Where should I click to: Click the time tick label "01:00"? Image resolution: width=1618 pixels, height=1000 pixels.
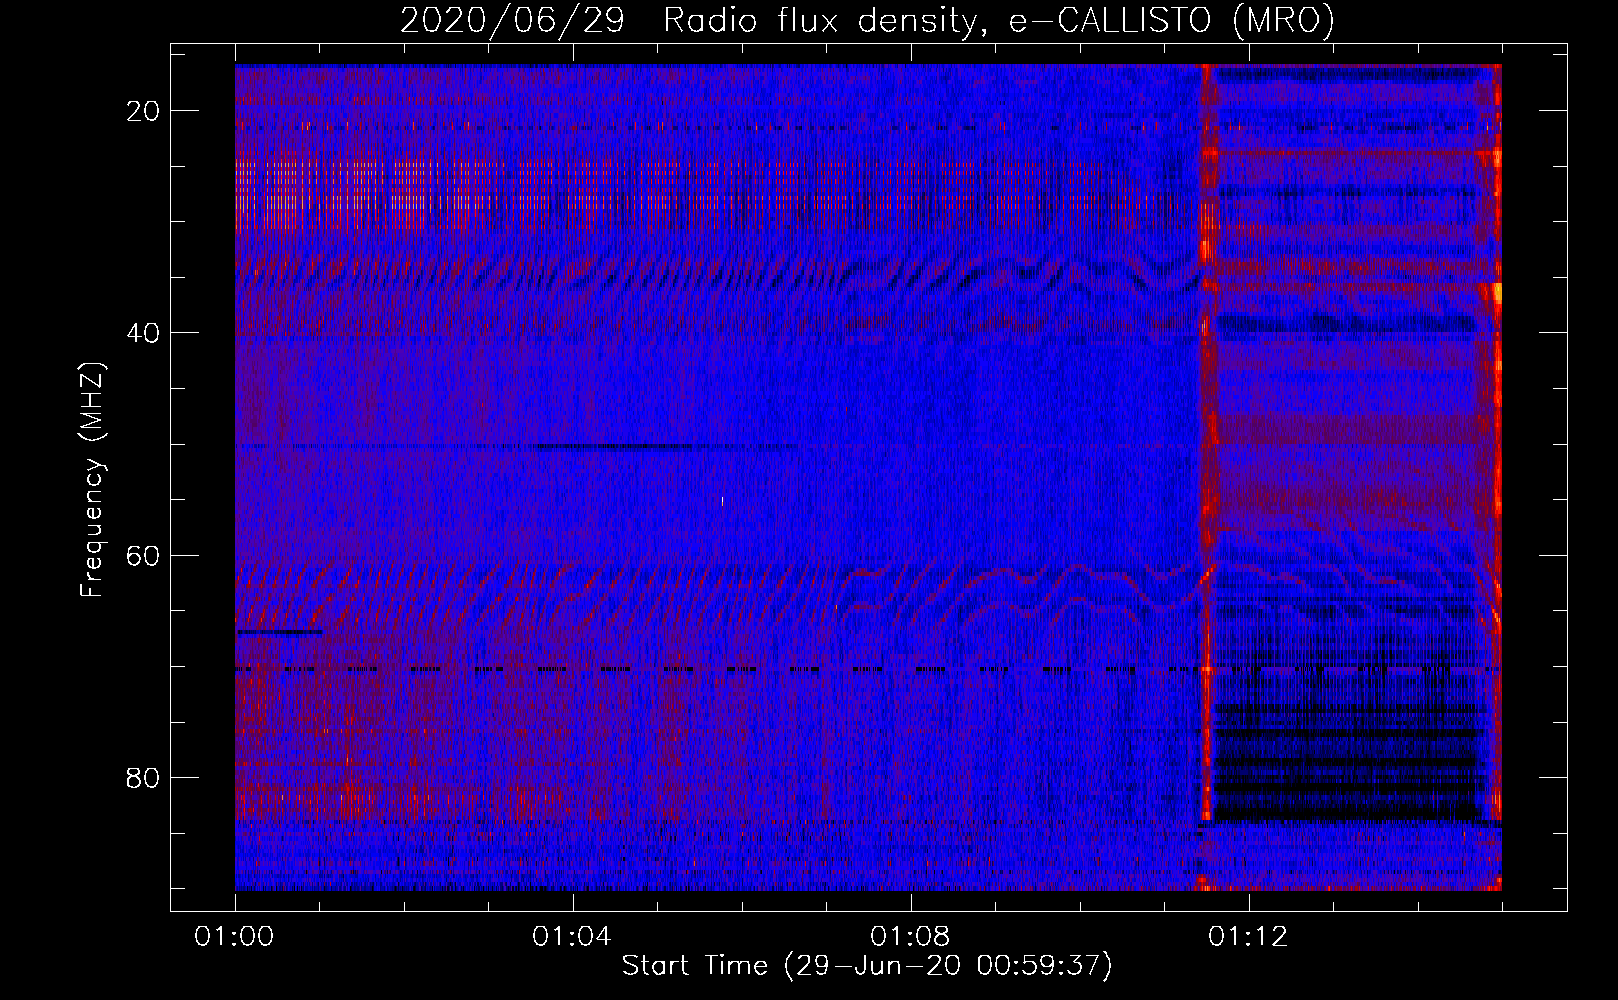(234, 937)
